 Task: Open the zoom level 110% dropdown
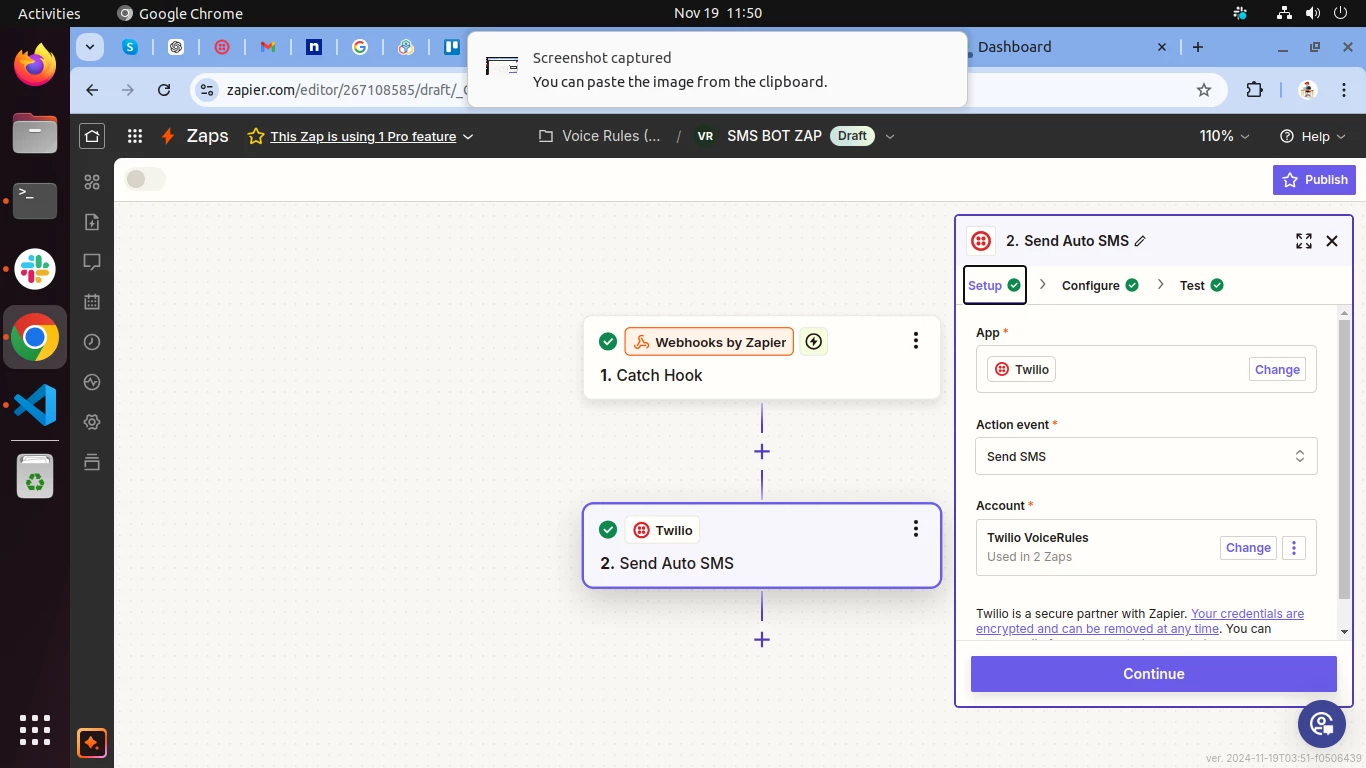[x=1226, y=136]
